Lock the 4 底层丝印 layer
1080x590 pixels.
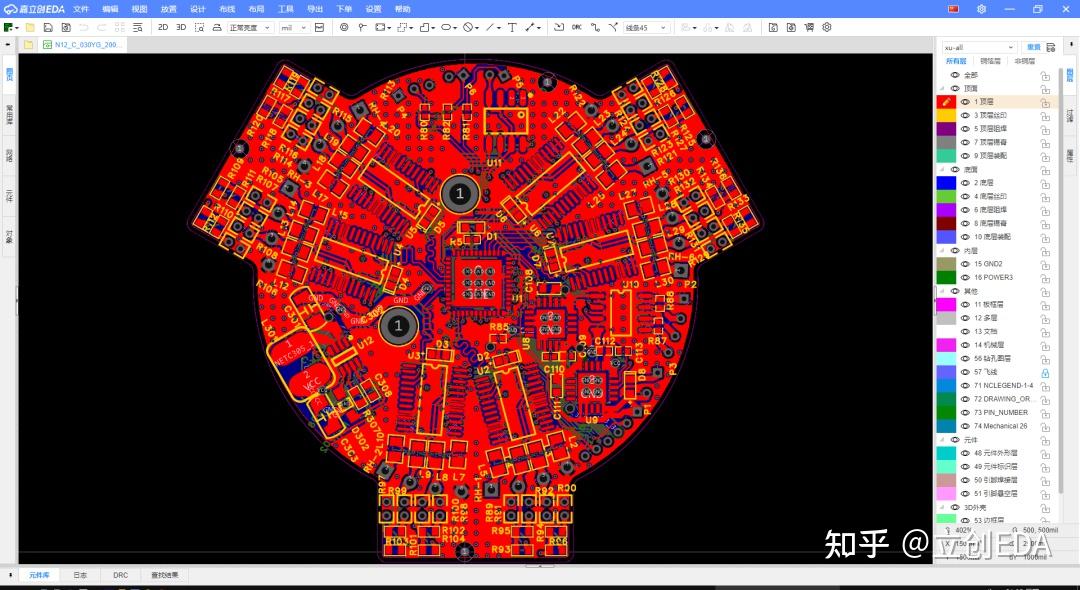coord(1045,196)
